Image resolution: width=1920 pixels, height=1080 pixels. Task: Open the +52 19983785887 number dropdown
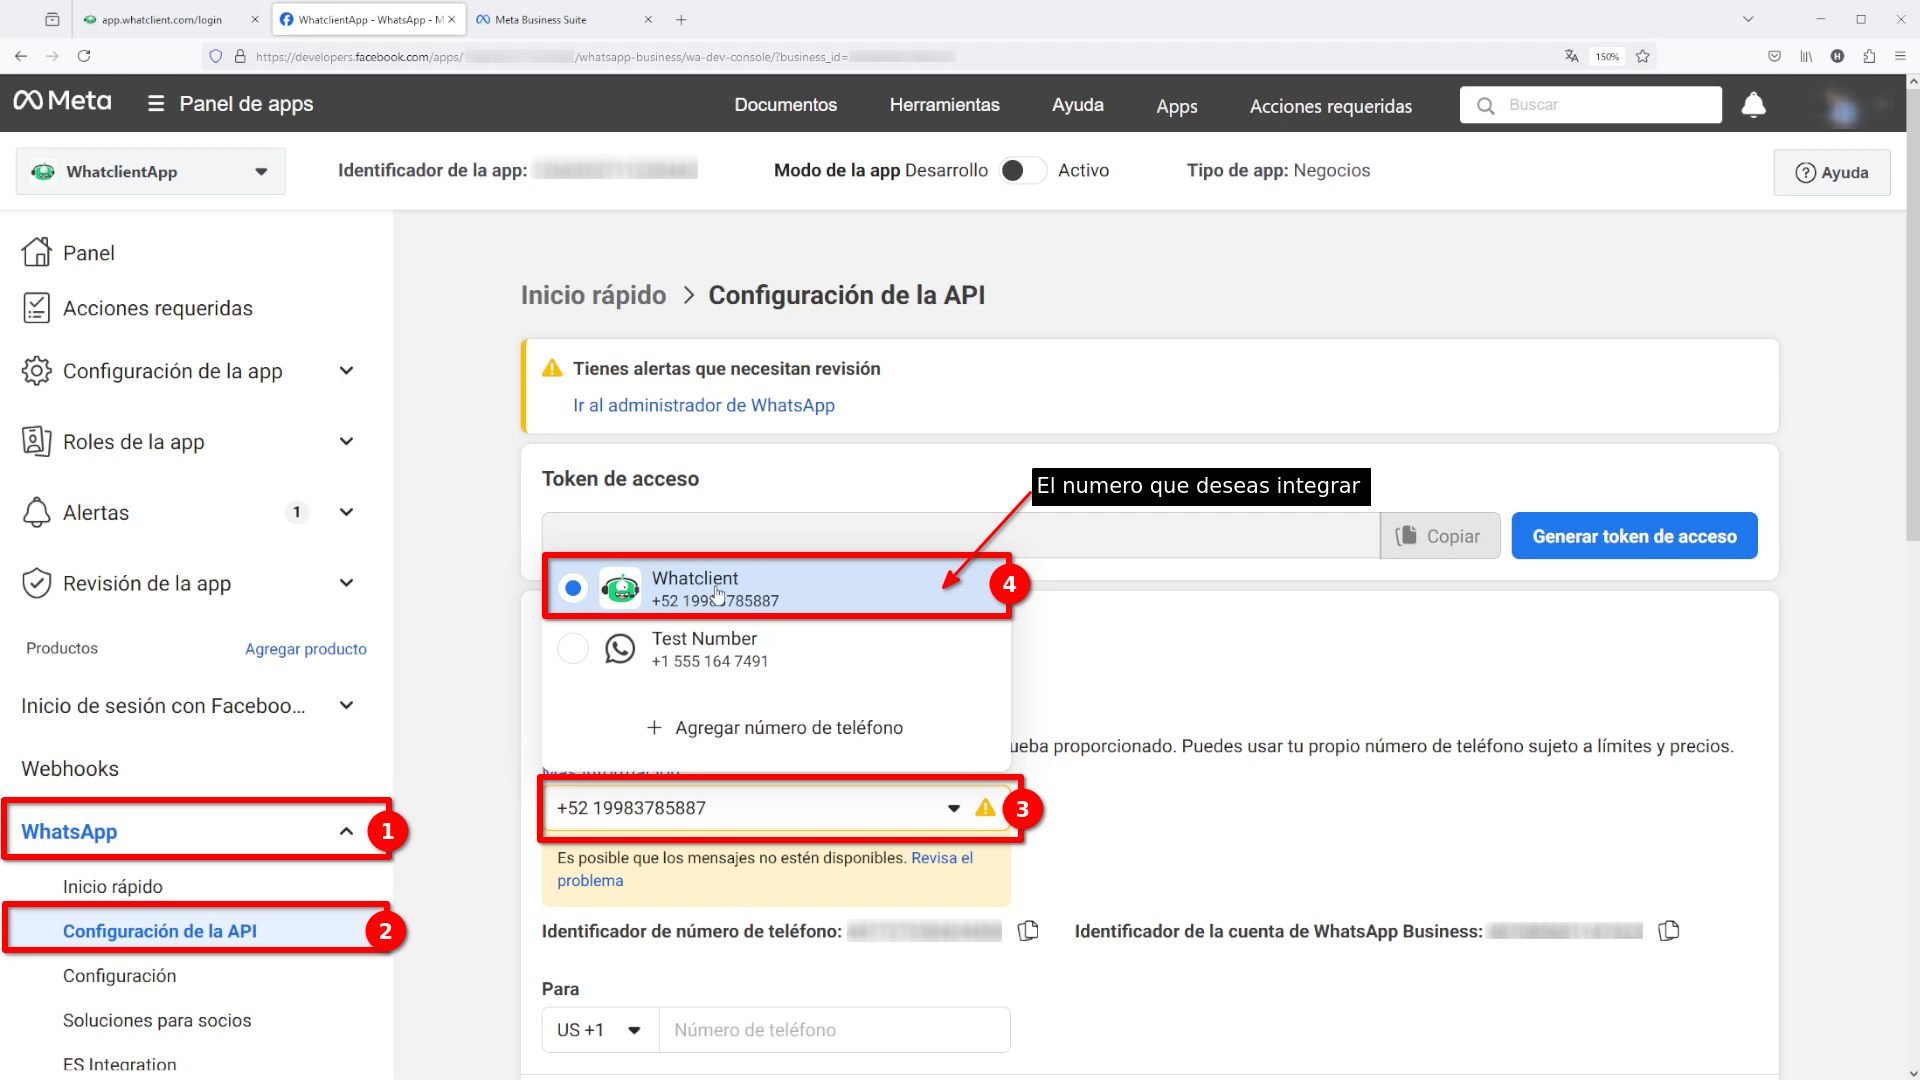point(776,808)
